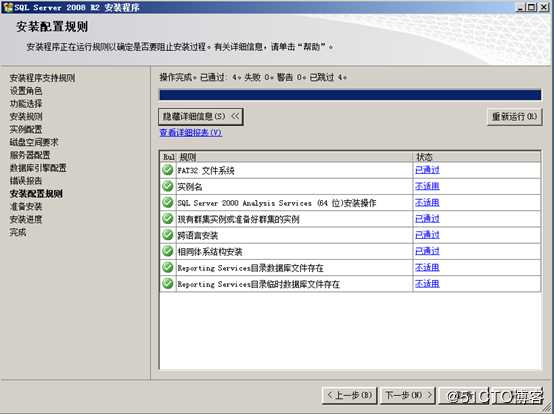
Task: Close the SQL Server setup window
Action: (544, 7)
